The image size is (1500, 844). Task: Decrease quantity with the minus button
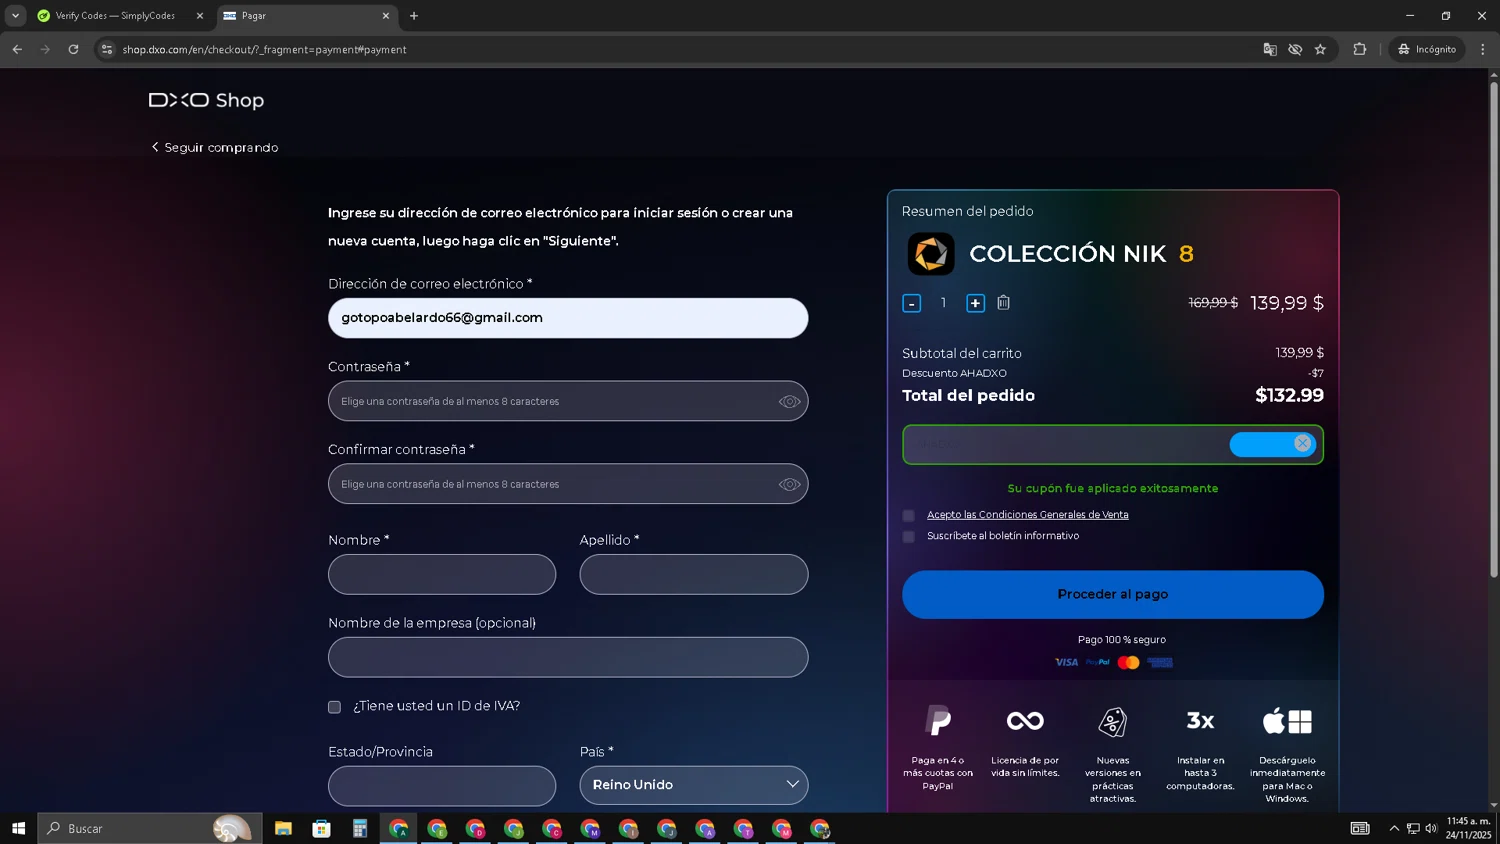pos(911,303)
